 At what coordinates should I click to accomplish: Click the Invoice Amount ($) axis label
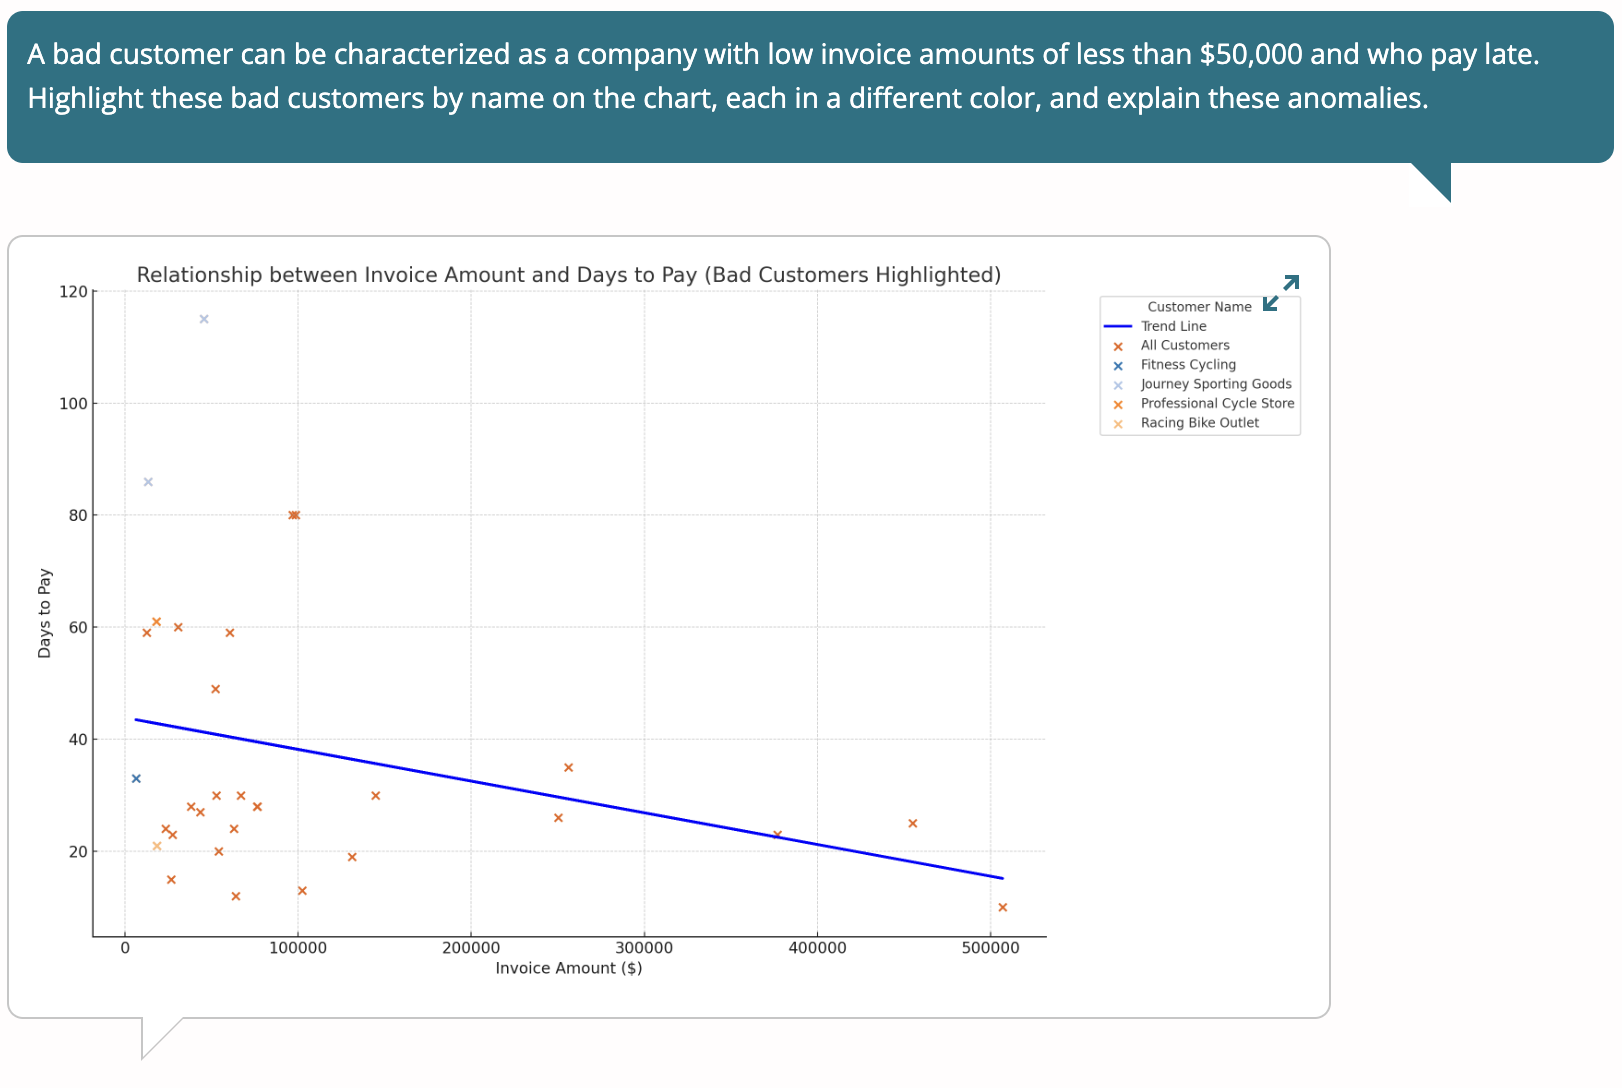coord(569,968)
